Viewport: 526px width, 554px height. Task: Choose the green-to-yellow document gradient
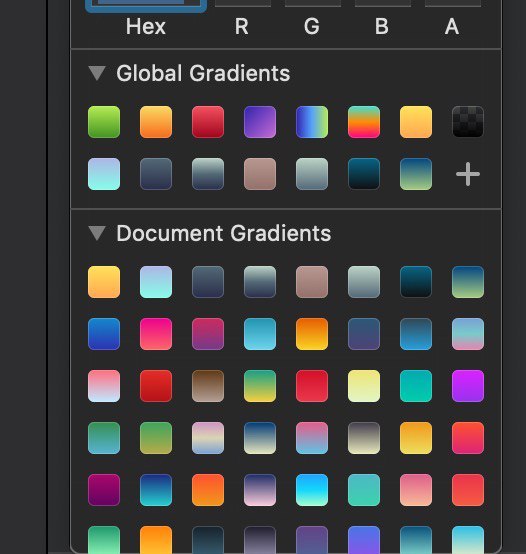(260, 386)
